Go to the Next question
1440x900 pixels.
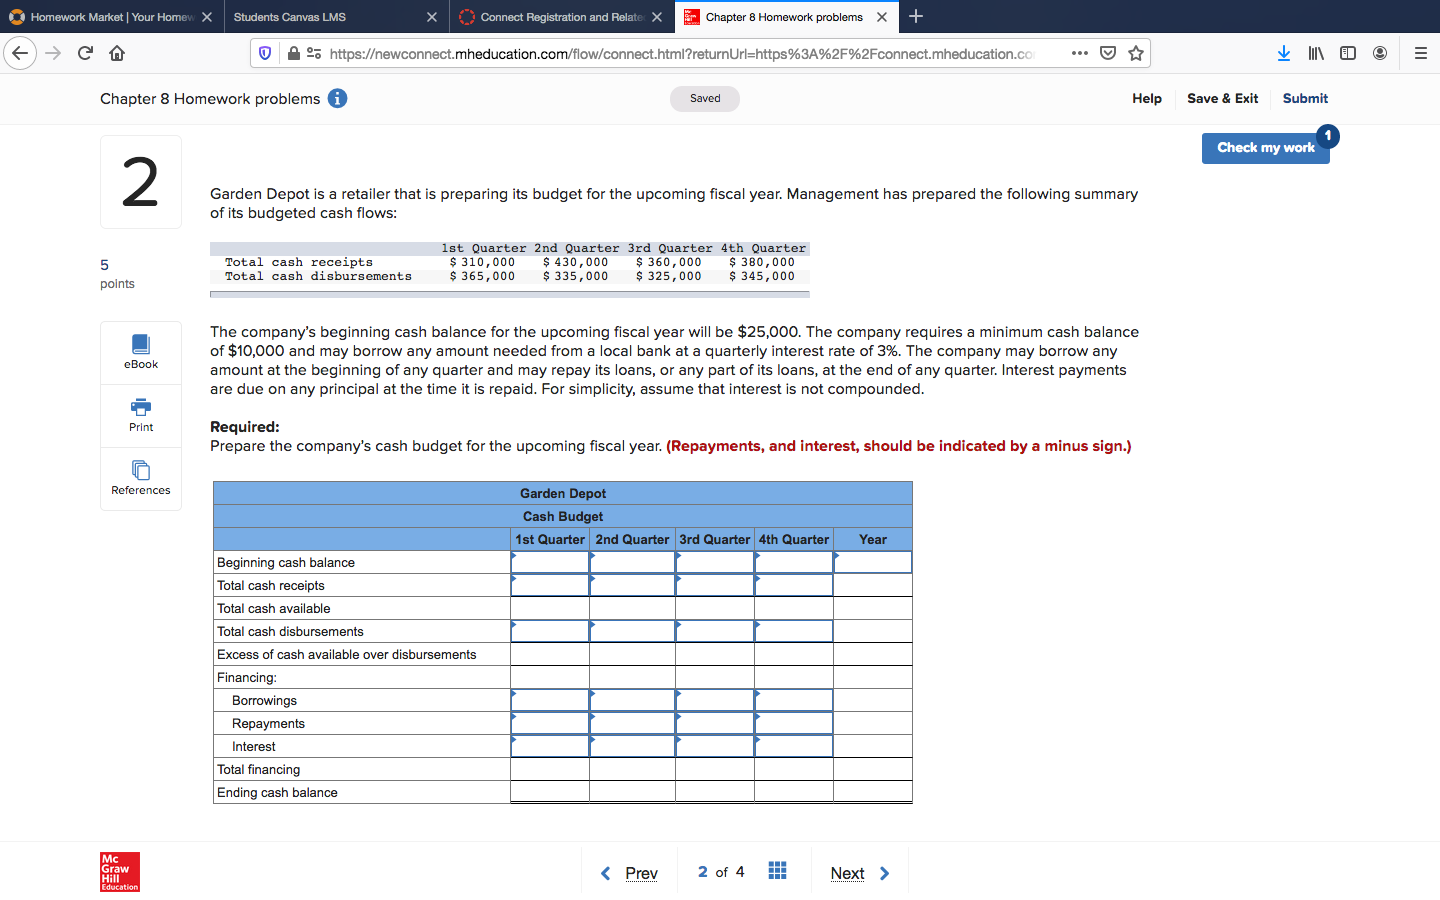tap(859, 873)
